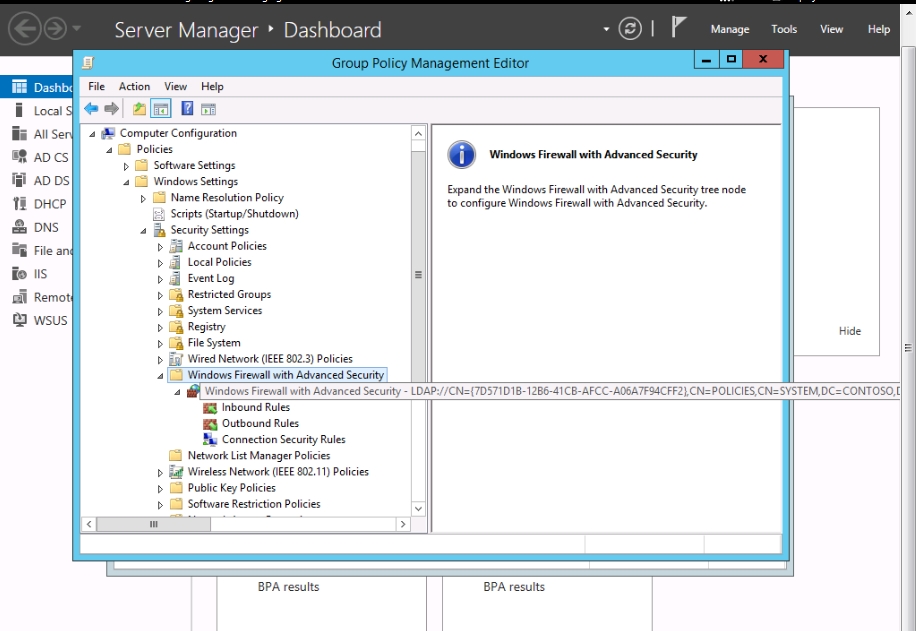The width and height of the screenshot is (916, 631).
Task: Open Server Manager Help menu
Action: (879, 29)
